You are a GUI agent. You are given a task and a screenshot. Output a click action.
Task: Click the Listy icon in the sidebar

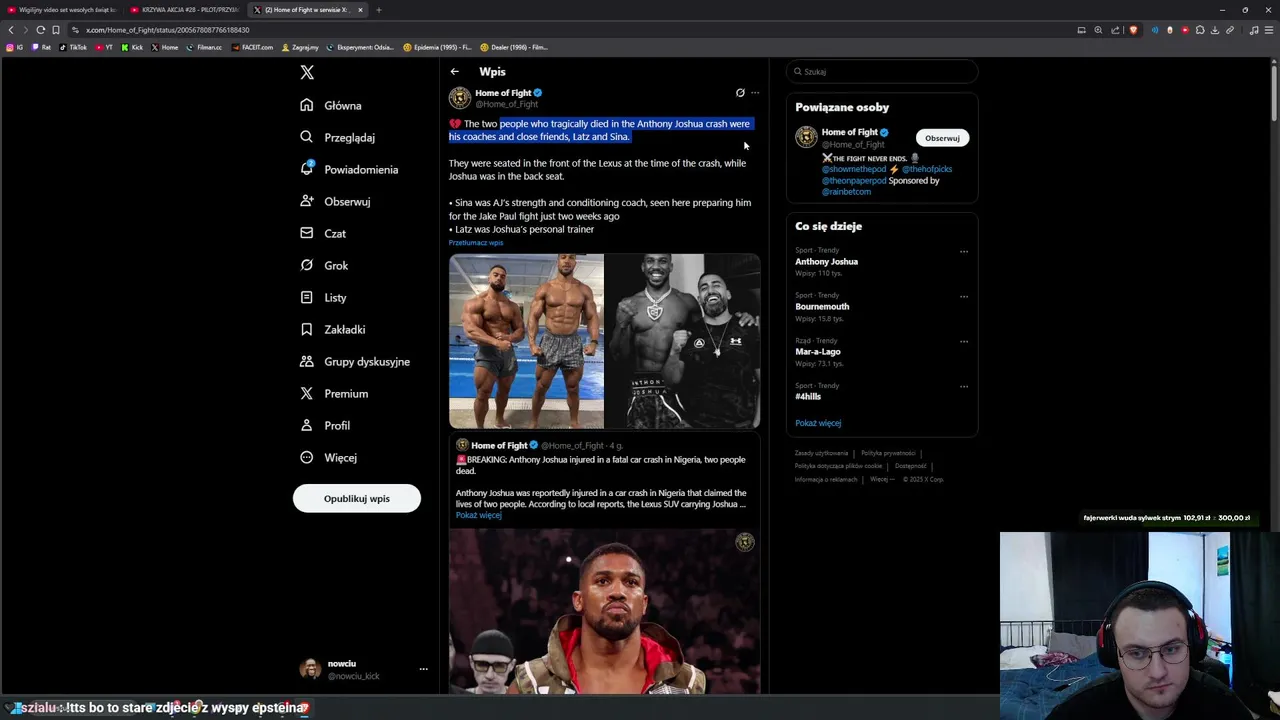[306, 297]
